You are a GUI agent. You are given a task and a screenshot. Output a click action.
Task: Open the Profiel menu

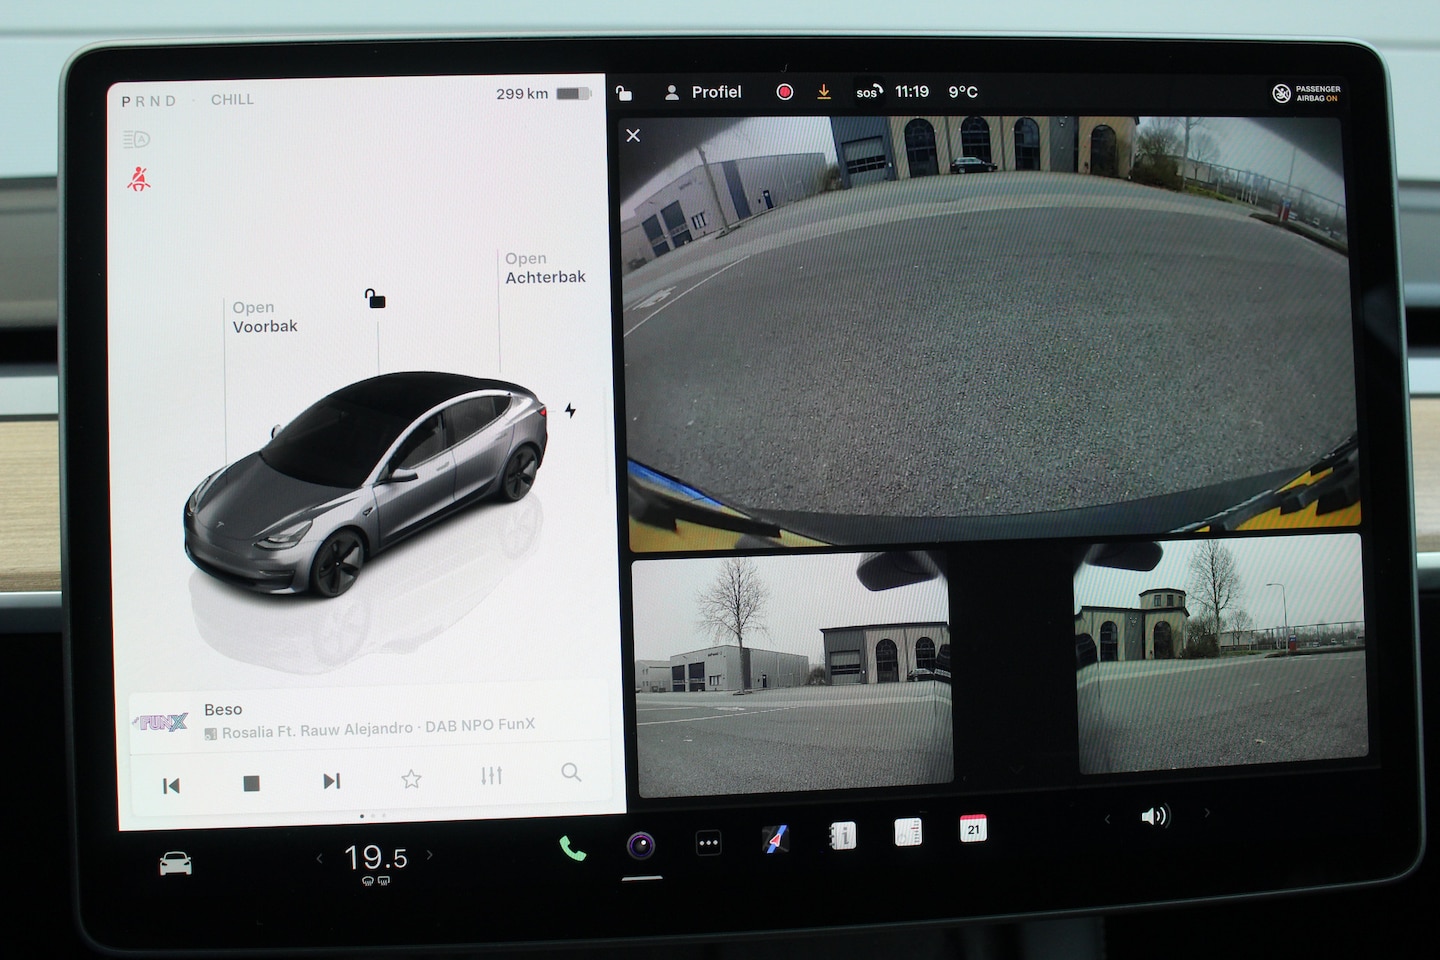coord(704,92)
